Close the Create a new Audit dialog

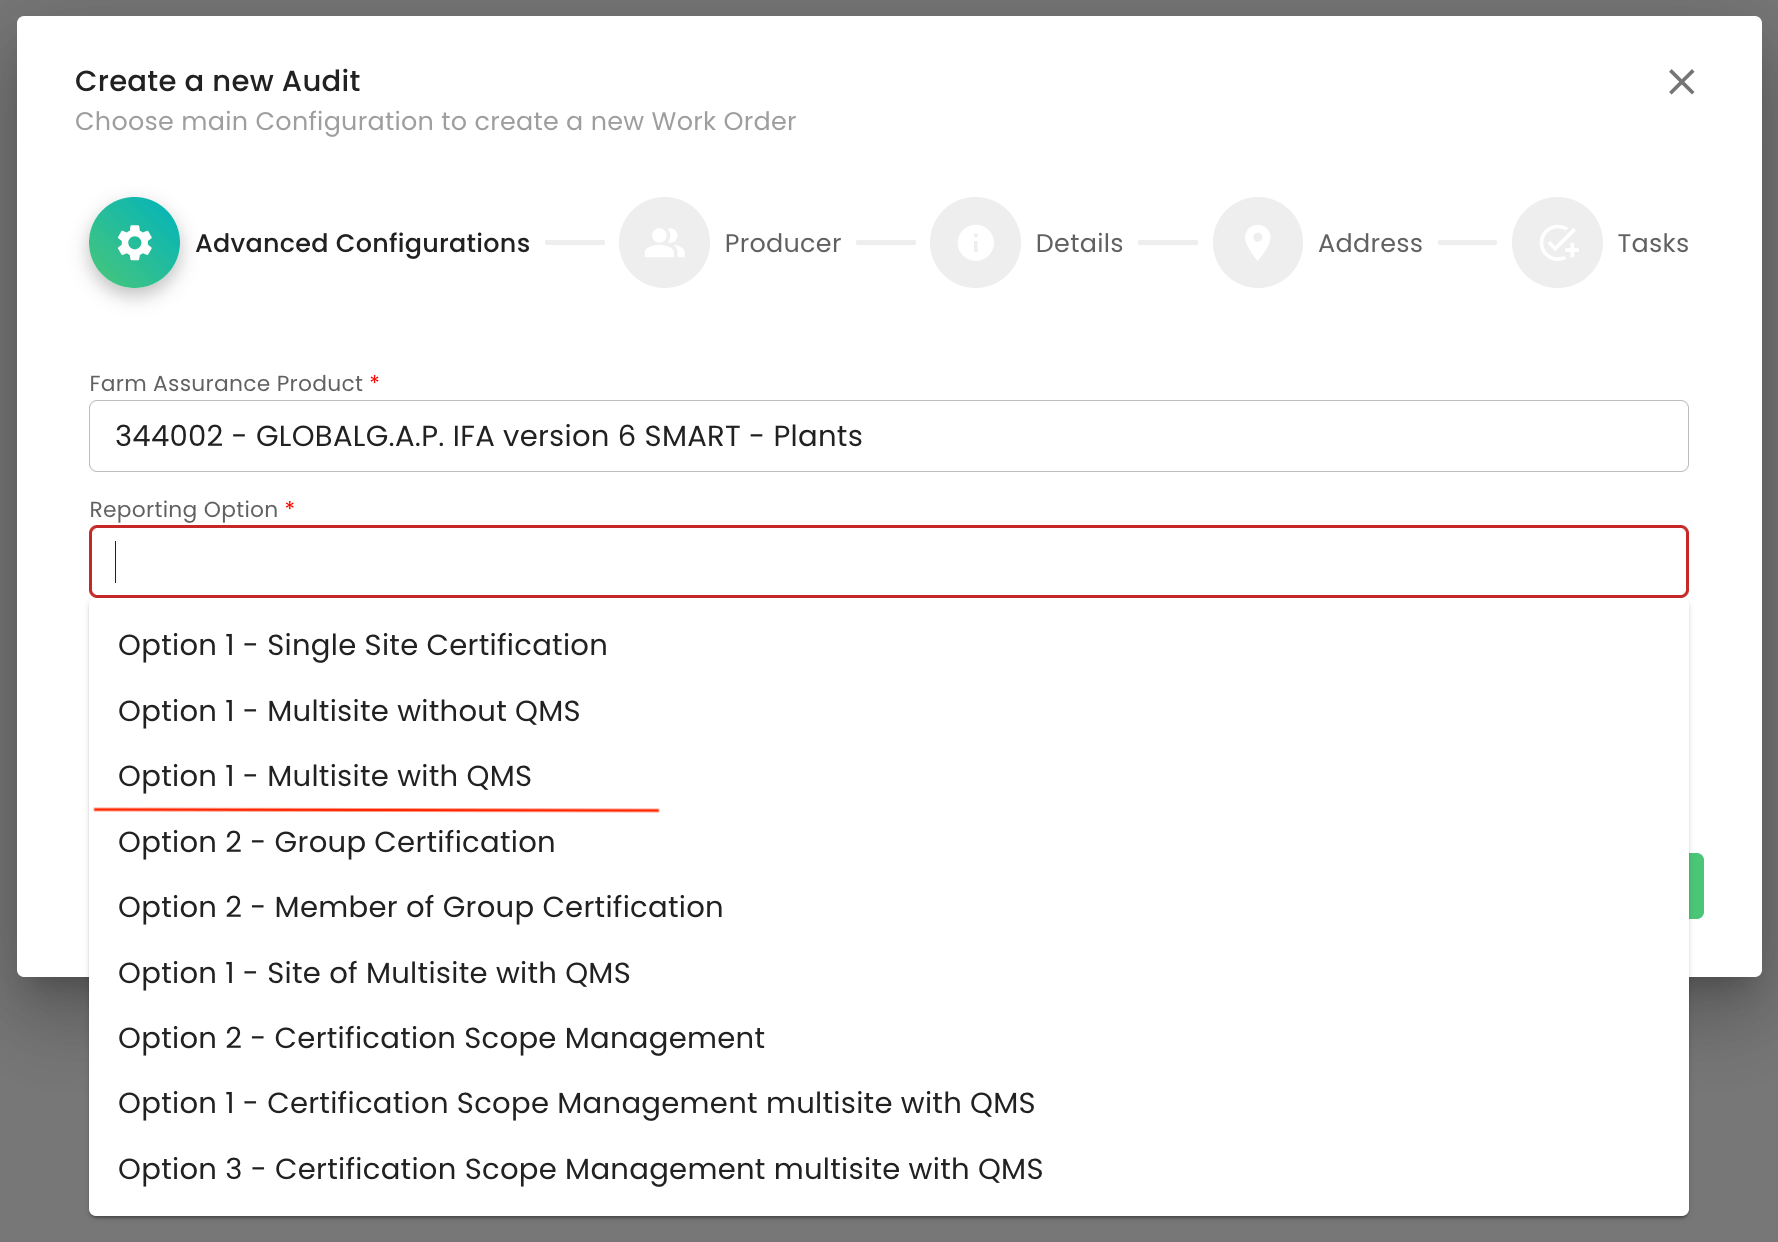1681,82
